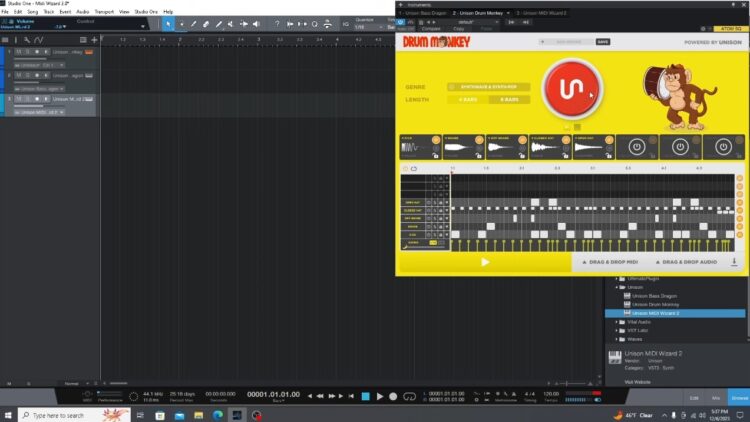Click orange circle on Closed Hat sample slot
Screen dimensions: 750x422
point(565,140)
